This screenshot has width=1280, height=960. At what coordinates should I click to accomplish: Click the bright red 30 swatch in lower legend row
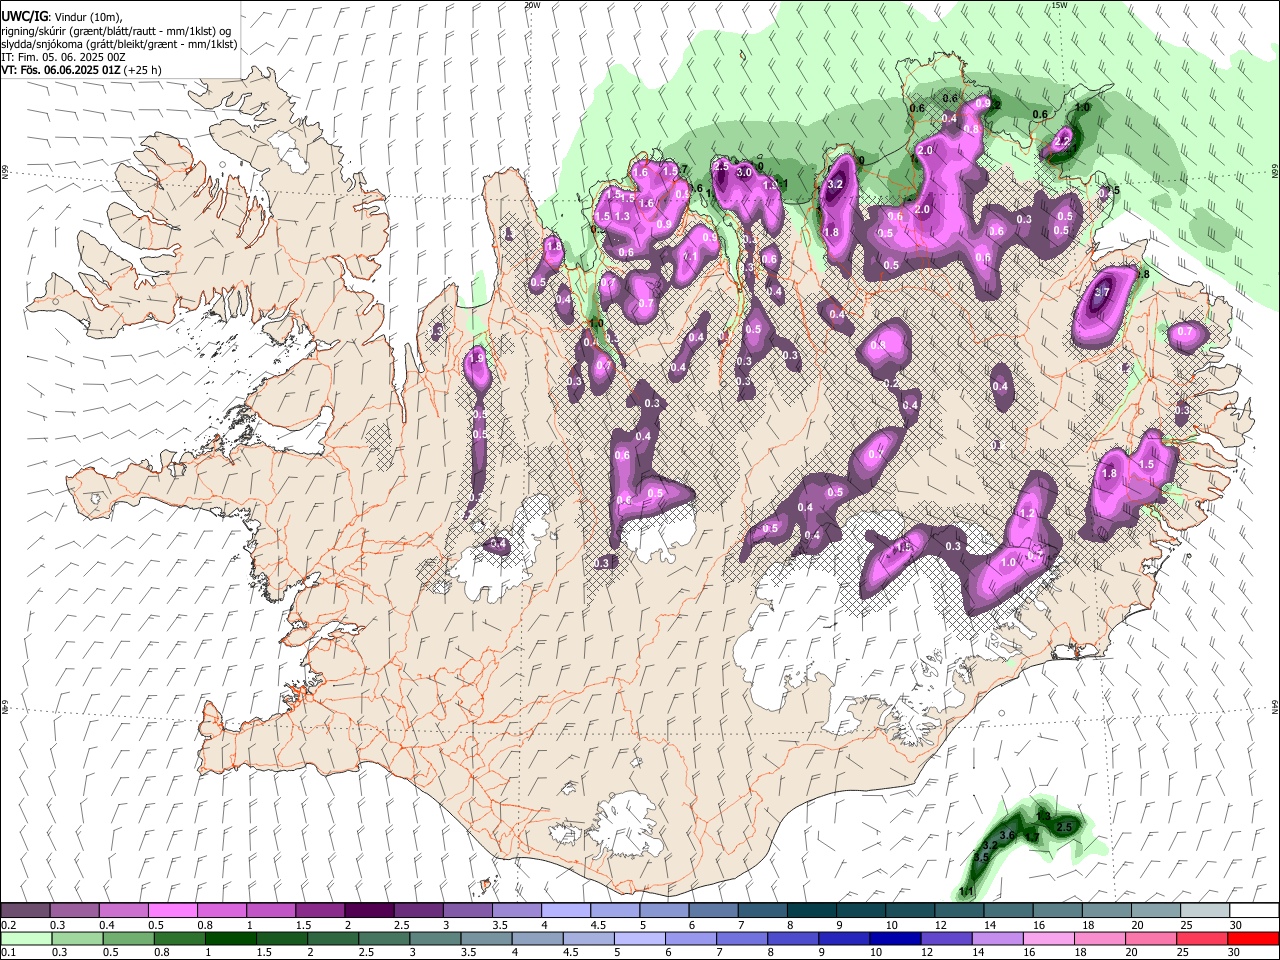coord(1253,939)
